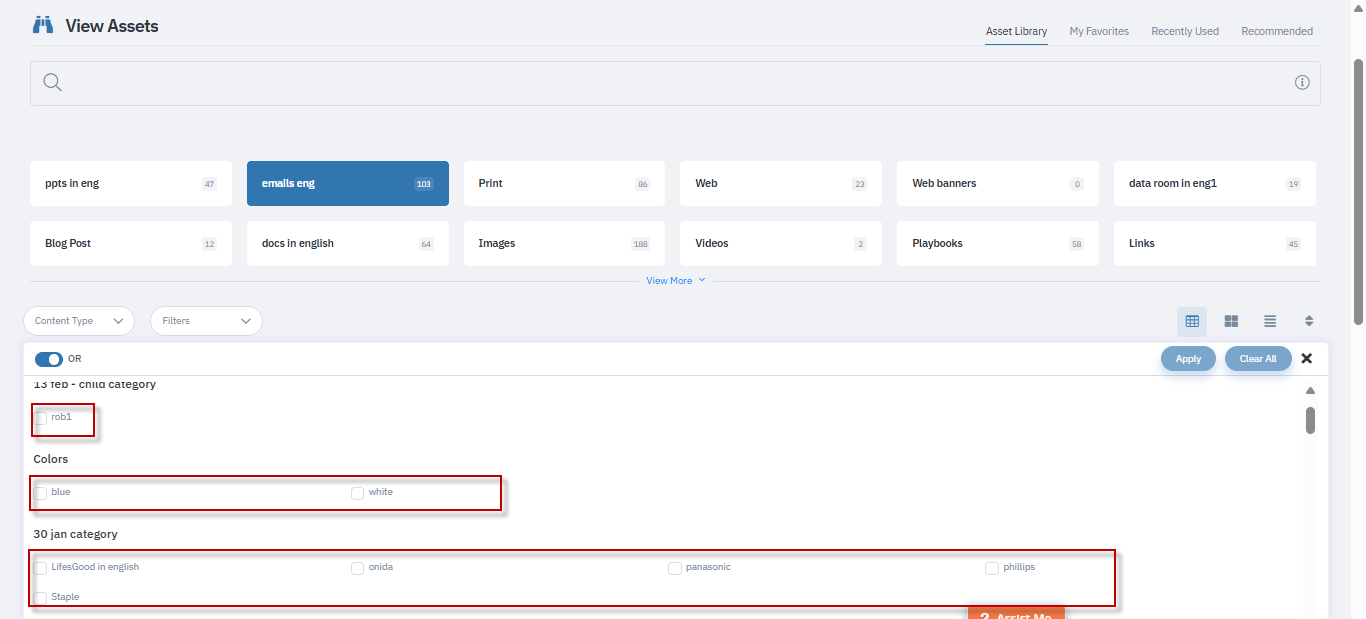Expand categories with View More
The width and height of the screenshot is (1366, 619).
click(x=675, y=281)
